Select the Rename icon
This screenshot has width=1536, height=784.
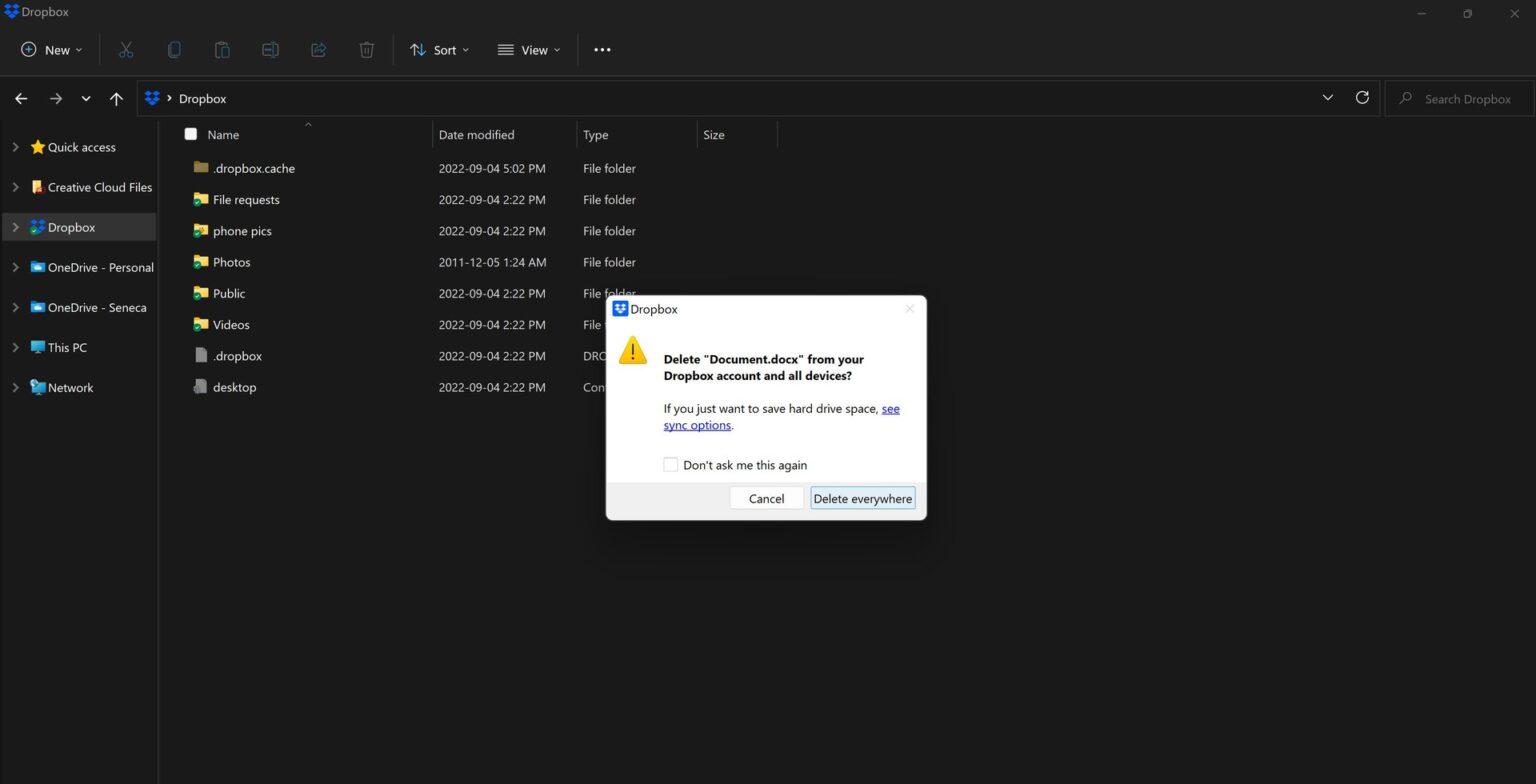point(270,49)
